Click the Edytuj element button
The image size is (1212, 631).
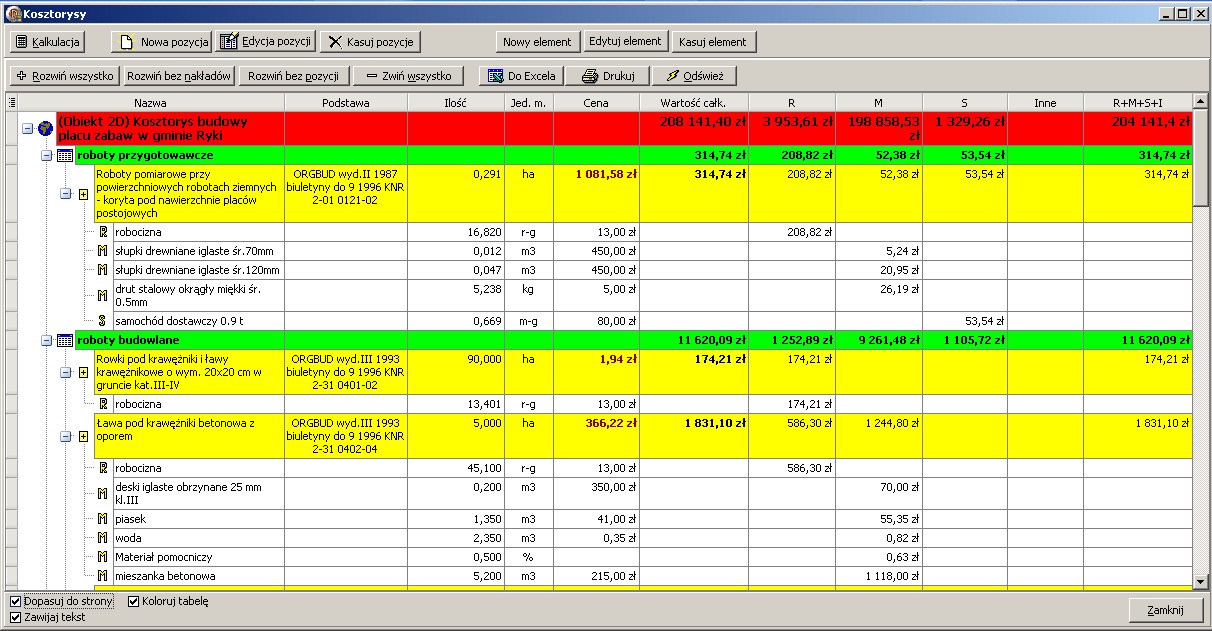tap(625, 42)
